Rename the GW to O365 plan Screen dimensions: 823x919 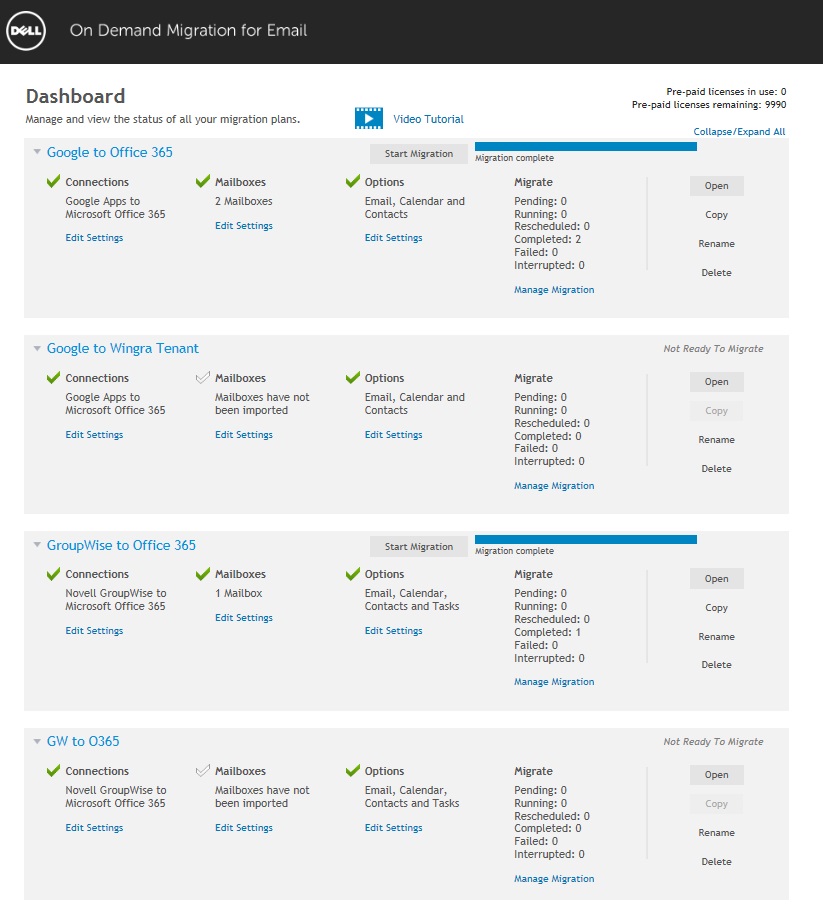pyautogui.click(x=716, y=832)
